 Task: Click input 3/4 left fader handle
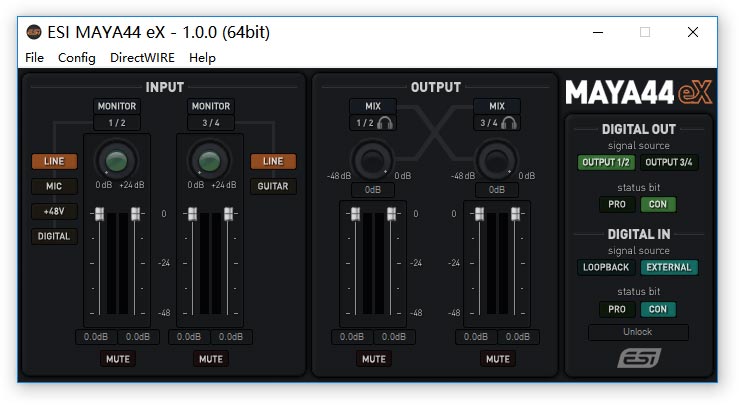pyautogui.click(x=192, y=214)
